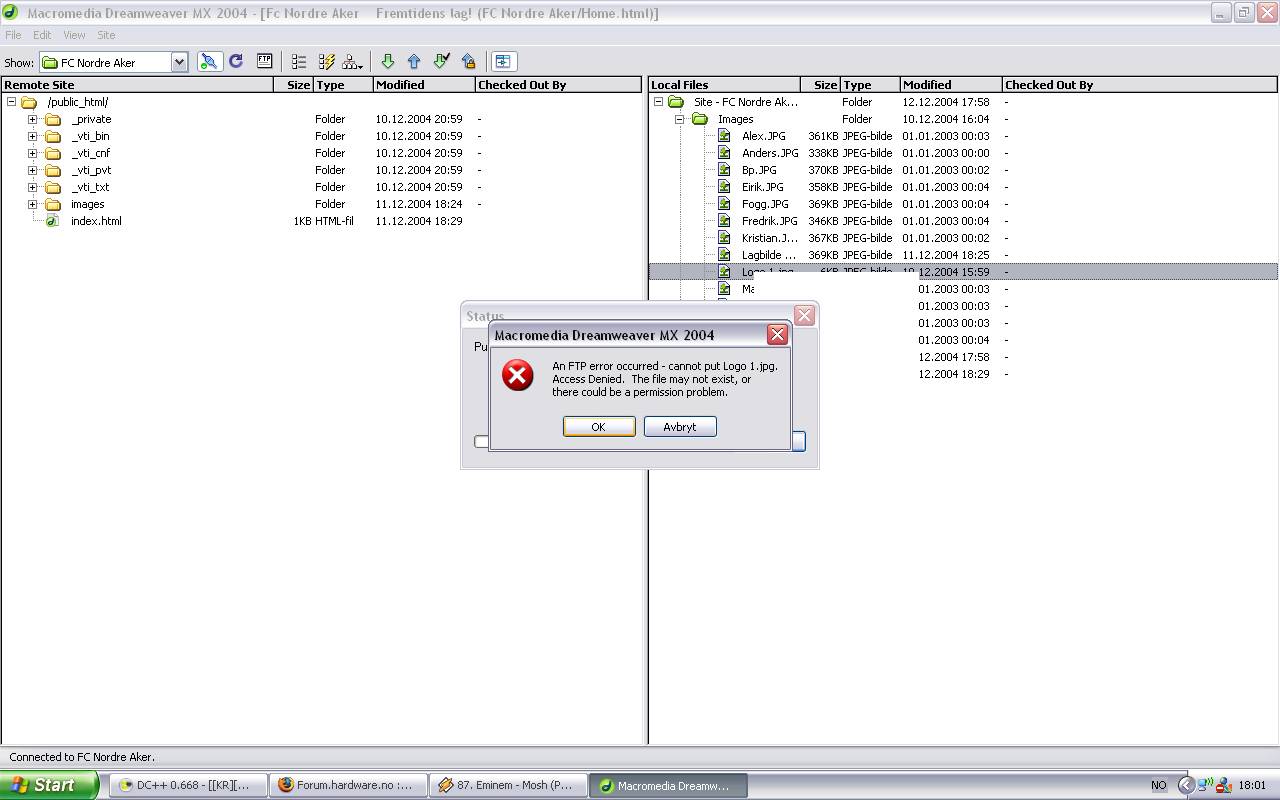Select the Anders.JPG file
Screen dimensions: 1280x800
point(770,153)
